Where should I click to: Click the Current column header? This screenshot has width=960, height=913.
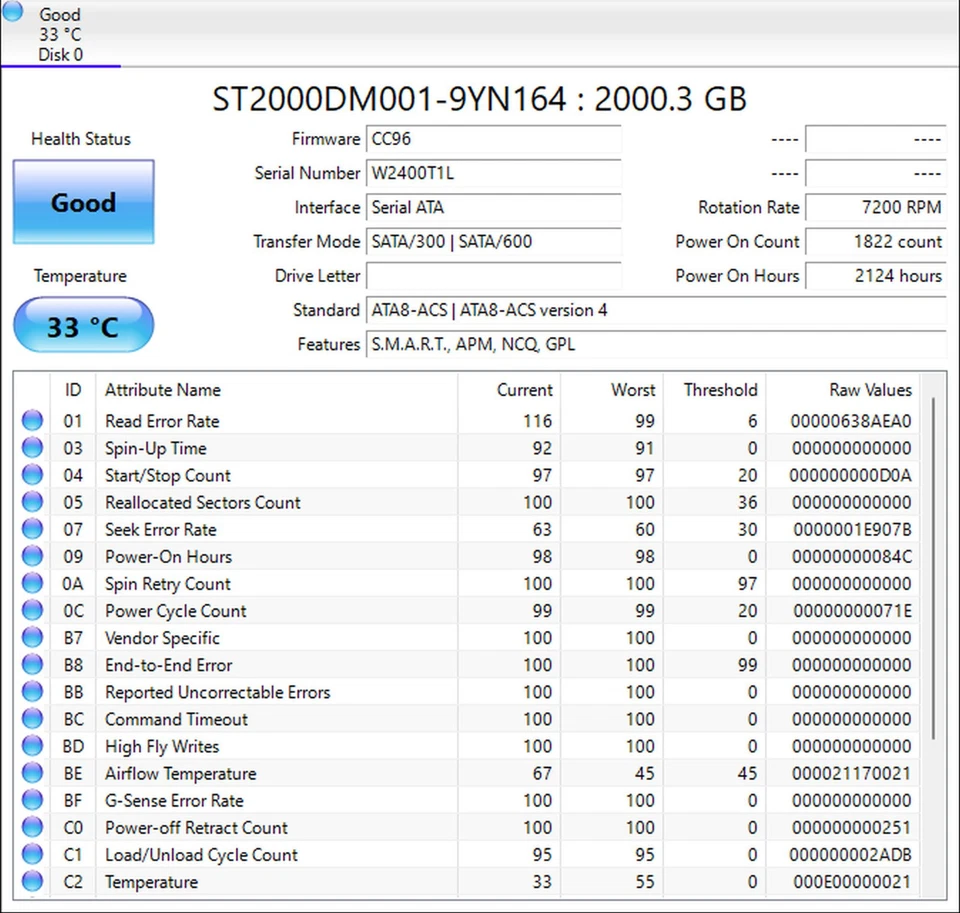(x=524, y=390)
